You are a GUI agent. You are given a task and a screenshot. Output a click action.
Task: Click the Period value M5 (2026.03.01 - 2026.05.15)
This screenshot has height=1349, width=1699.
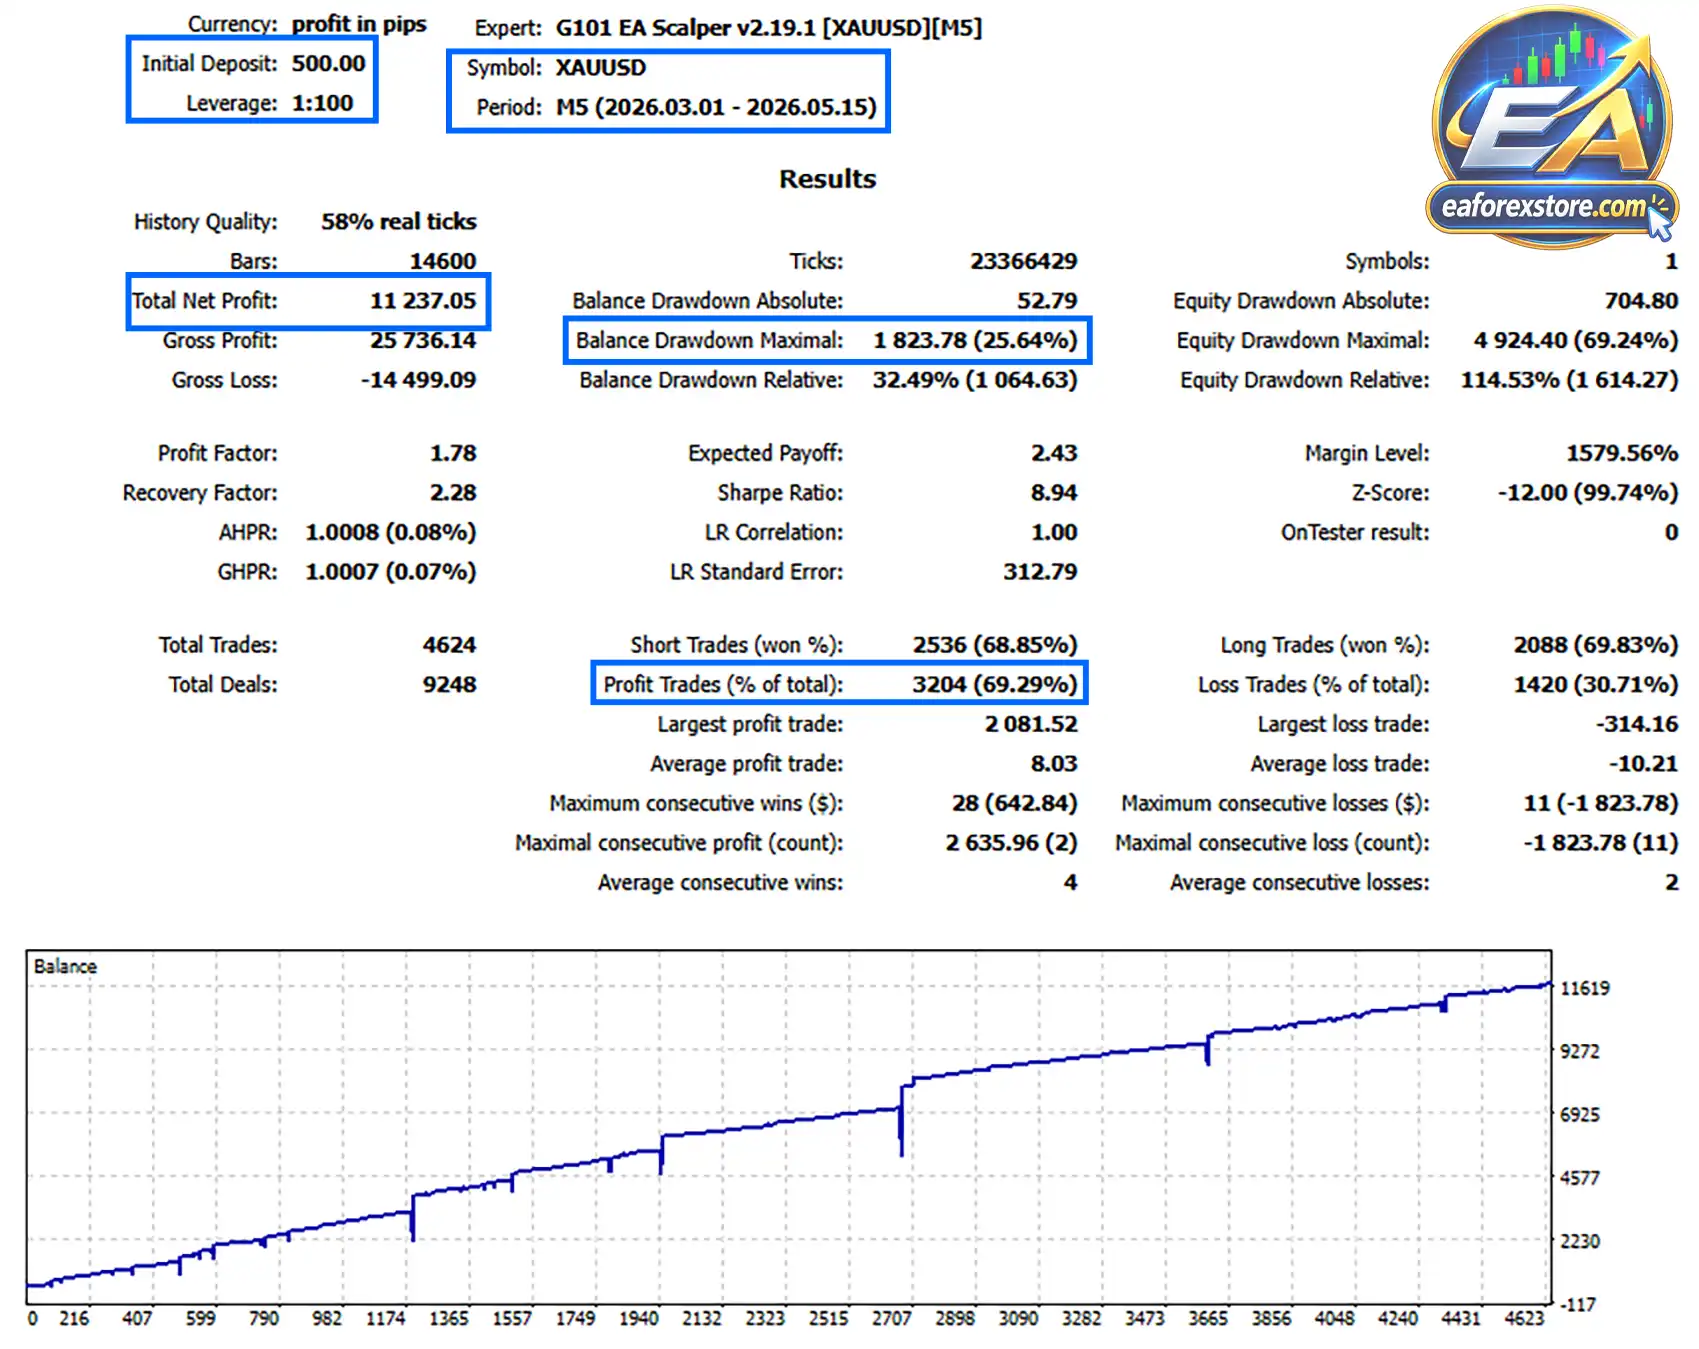716,107
